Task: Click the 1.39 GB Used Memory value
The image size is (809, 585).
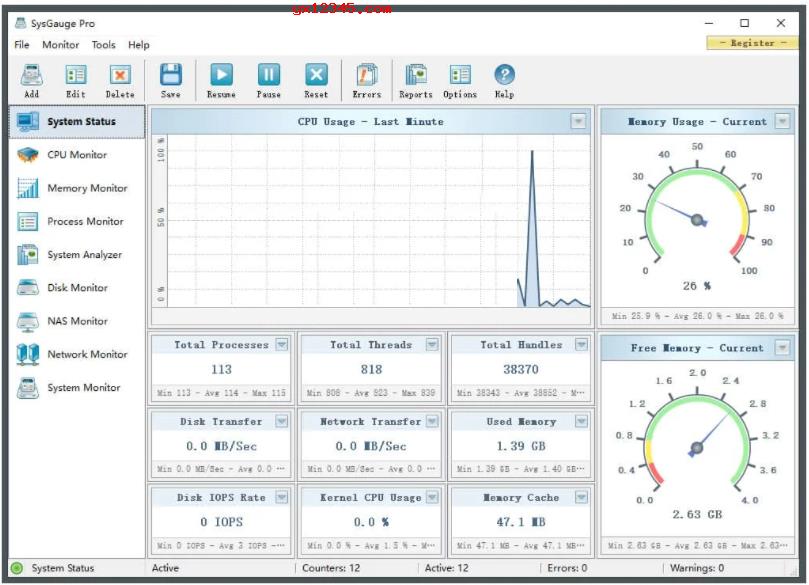Action: click(x=521, y=446)
